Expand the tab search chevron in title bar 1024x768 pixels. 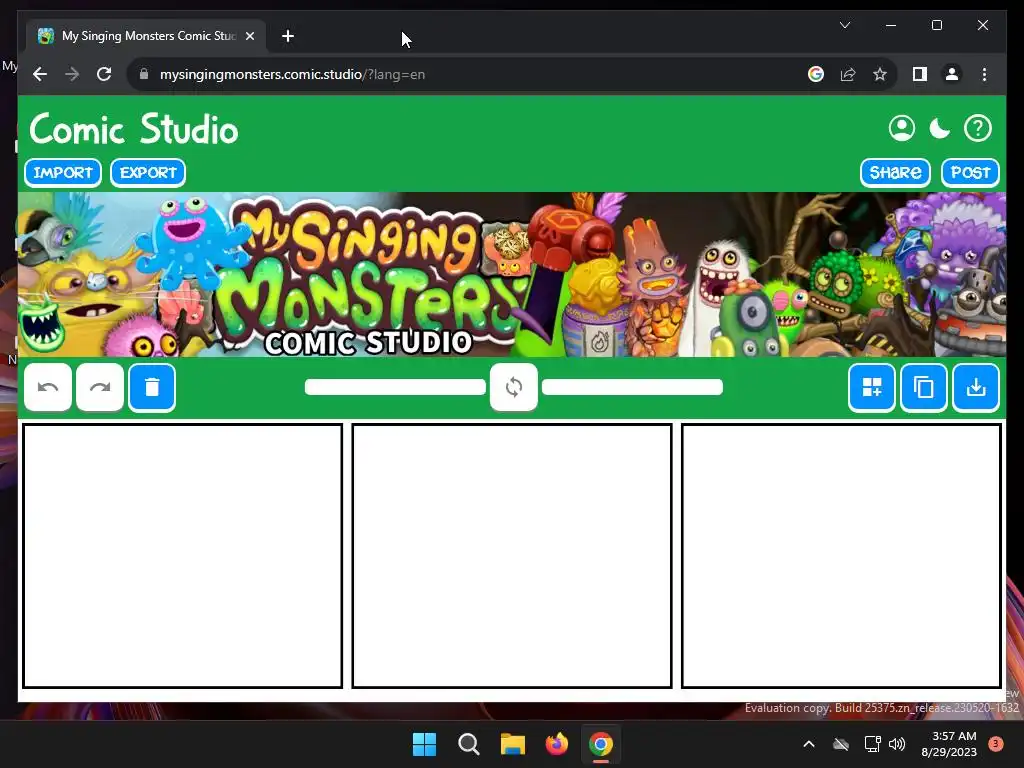click(x=844, y=25)
